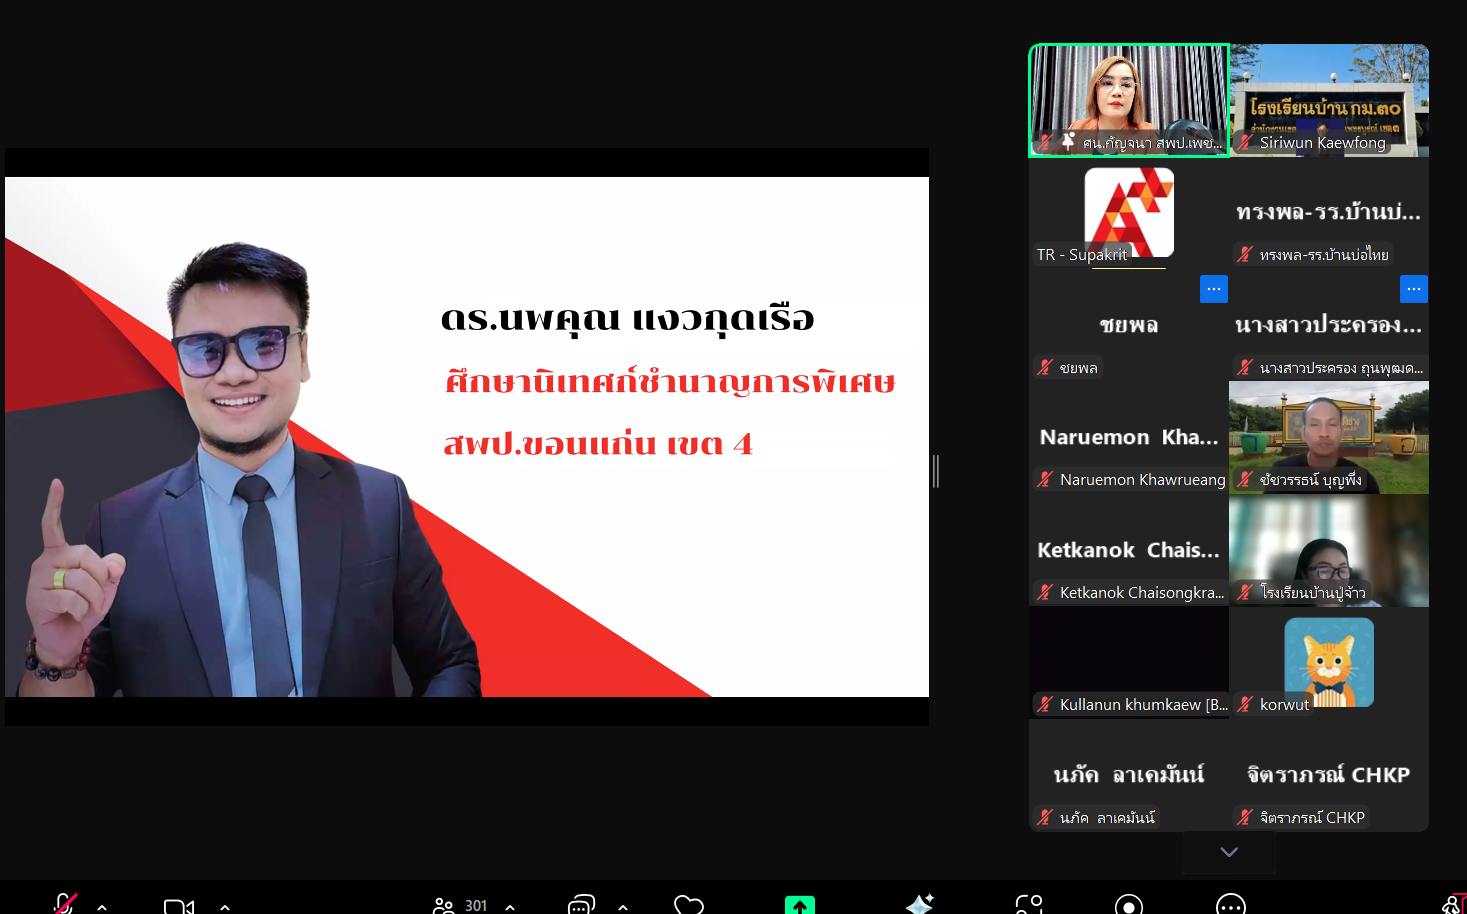The height and width of the screenshot is (914, 1467).
Task: Open the Chat panel
Action: point(581,905)
